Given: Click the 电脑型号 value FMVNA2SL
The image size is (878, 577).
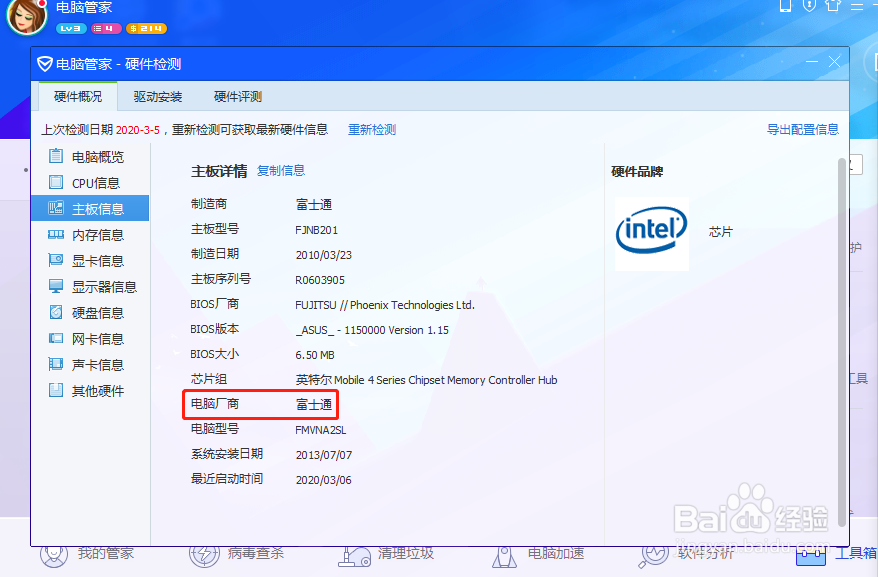Looking at the screenshot, I should coord(320,430).
